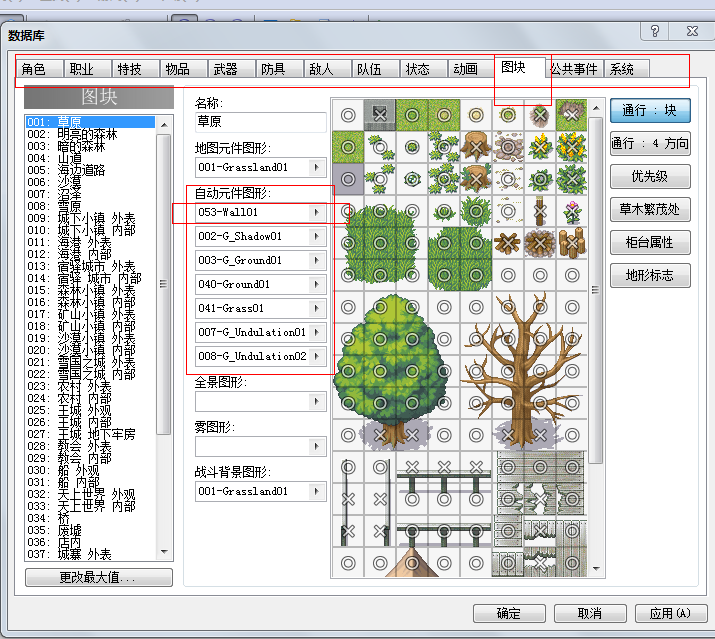Switch to the 职业 tab
The image size is (715, 639).
pos(88,69)
